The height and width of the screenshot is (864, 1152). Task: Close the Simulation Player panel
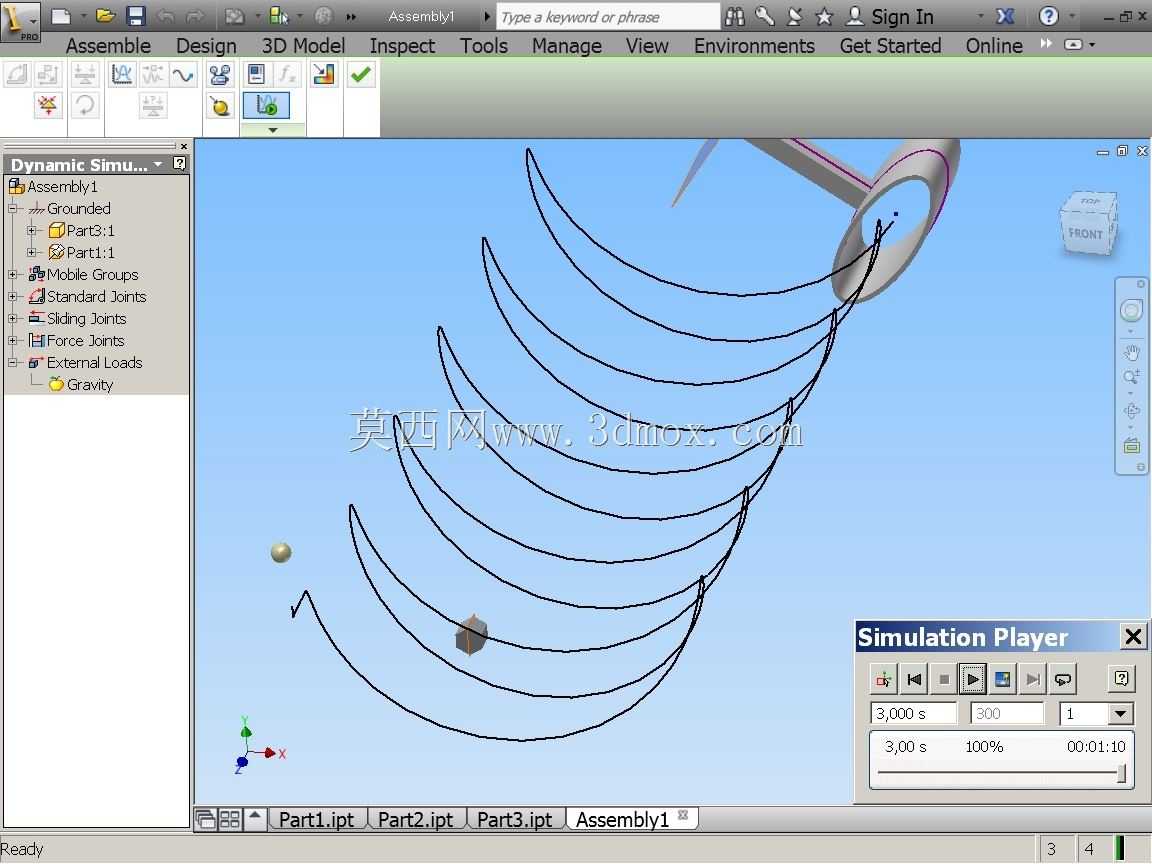[x=1134, y=636]
